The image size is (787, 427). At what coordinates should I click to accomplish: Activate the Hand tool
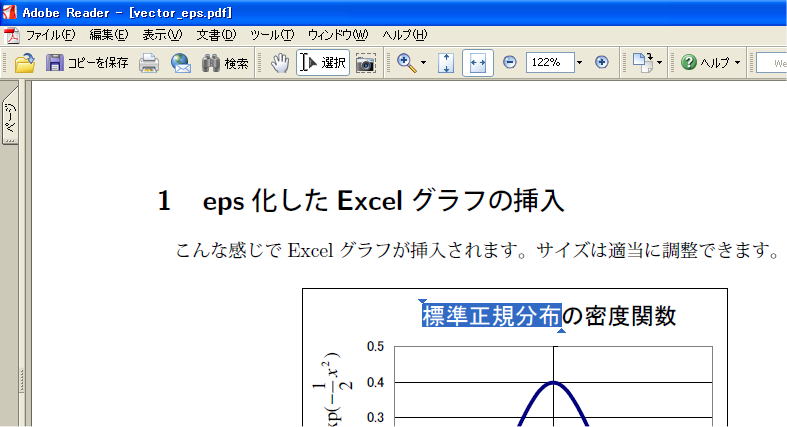pos(280,63)
